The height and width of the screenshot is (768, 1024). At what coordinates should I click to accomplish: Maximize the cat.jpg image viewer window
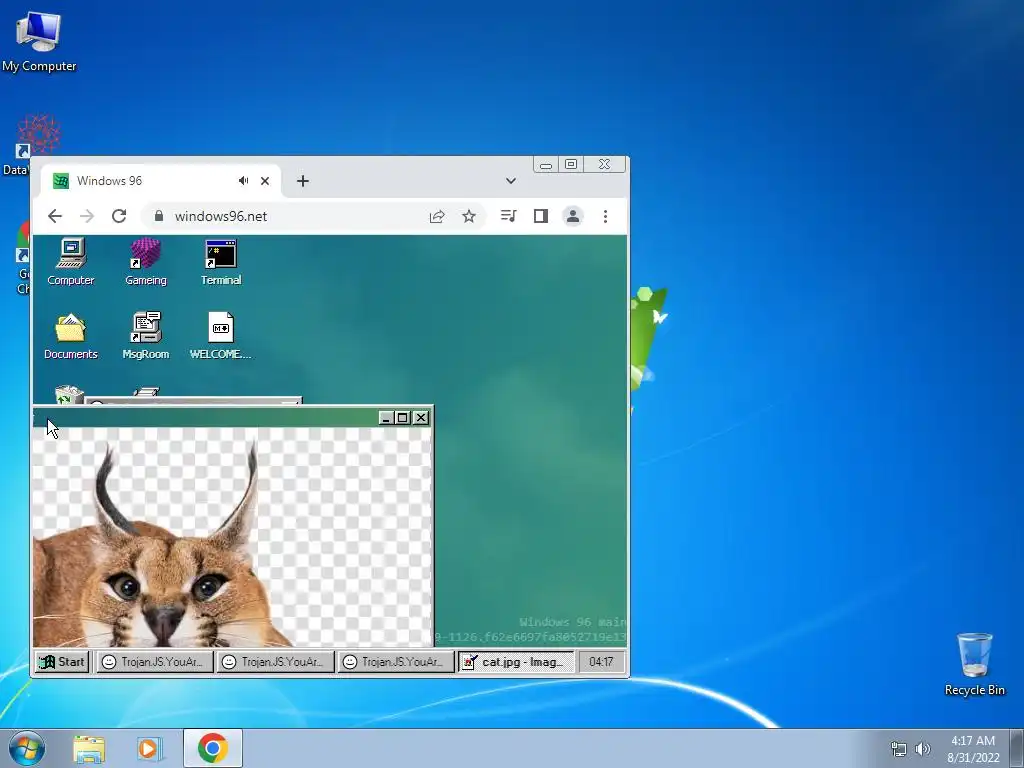403,418
